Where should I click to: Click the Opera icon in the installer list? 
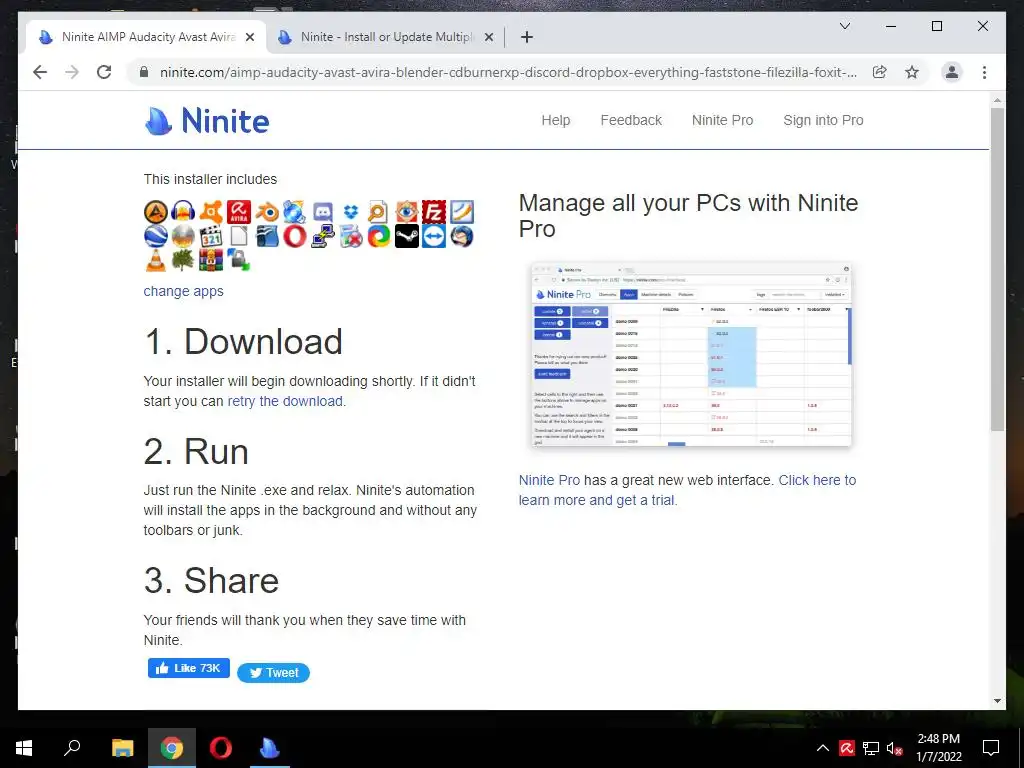pos(295,236)
